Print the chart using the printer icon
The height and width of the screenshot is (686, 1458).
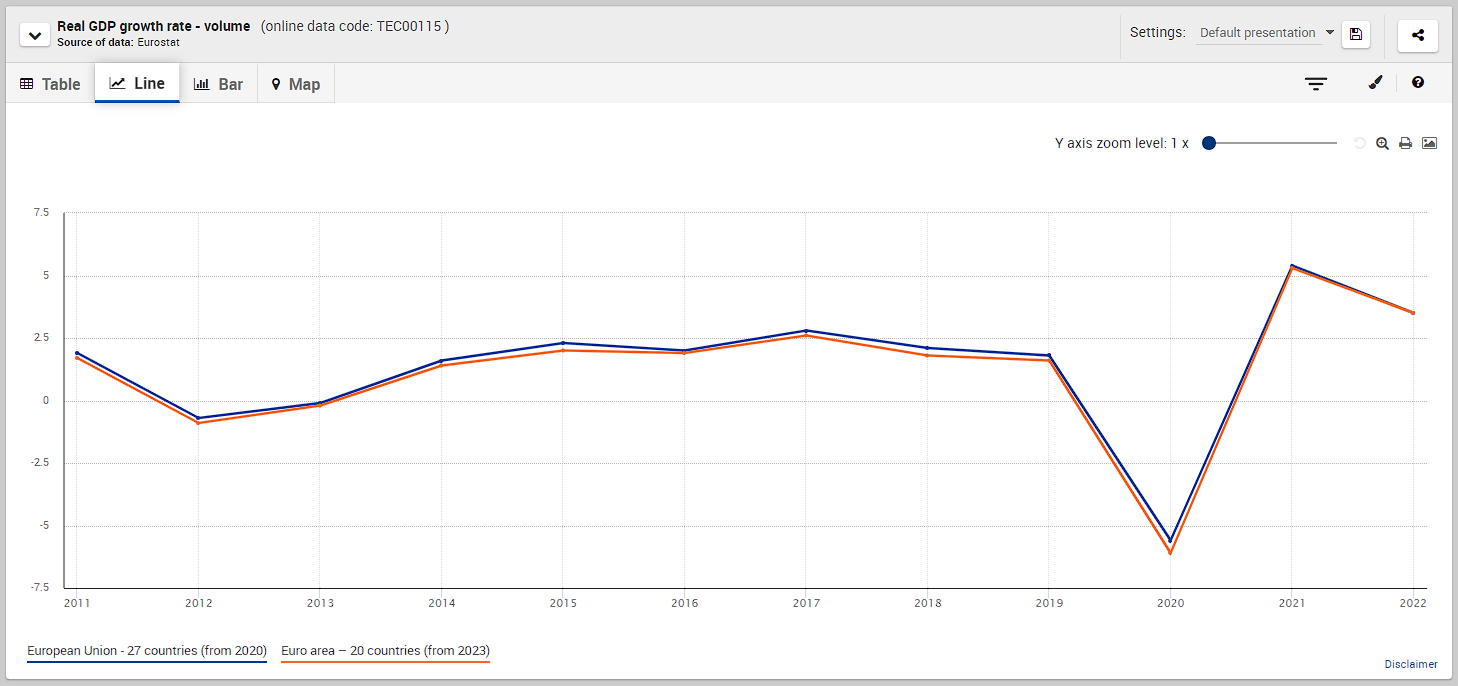pos(1405,143)
